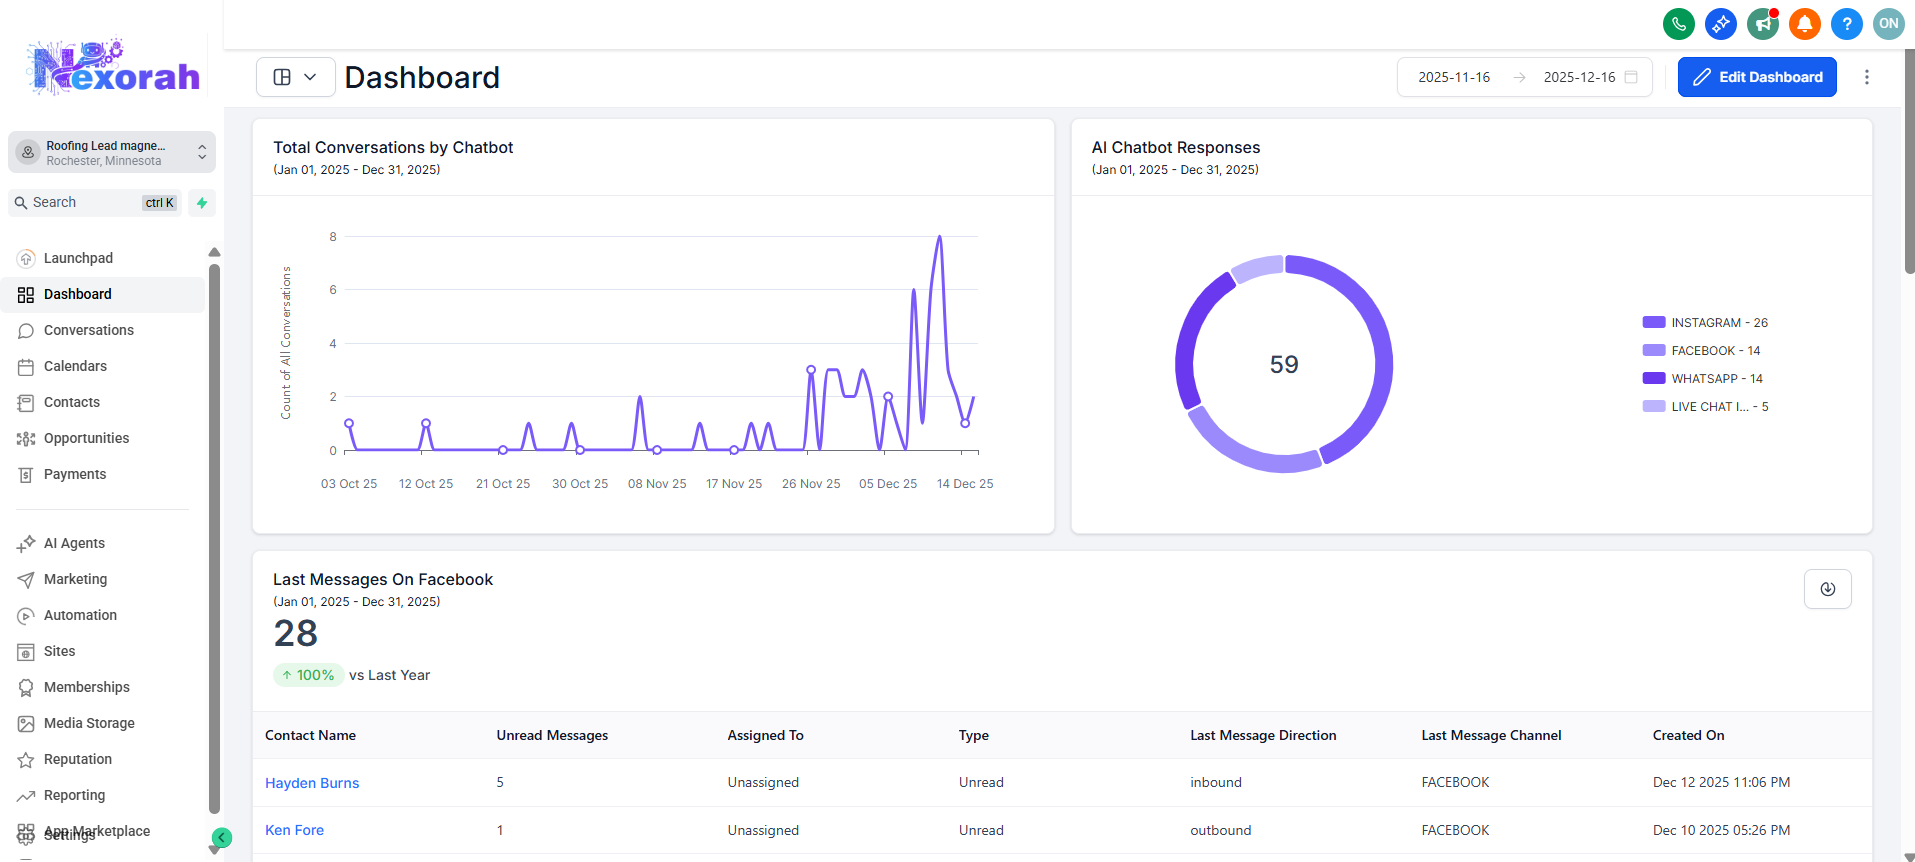The image size is (1915, 862).
Task: Click the FACEBOOK legend color swatch
Action: click(x=1653, y=351)
